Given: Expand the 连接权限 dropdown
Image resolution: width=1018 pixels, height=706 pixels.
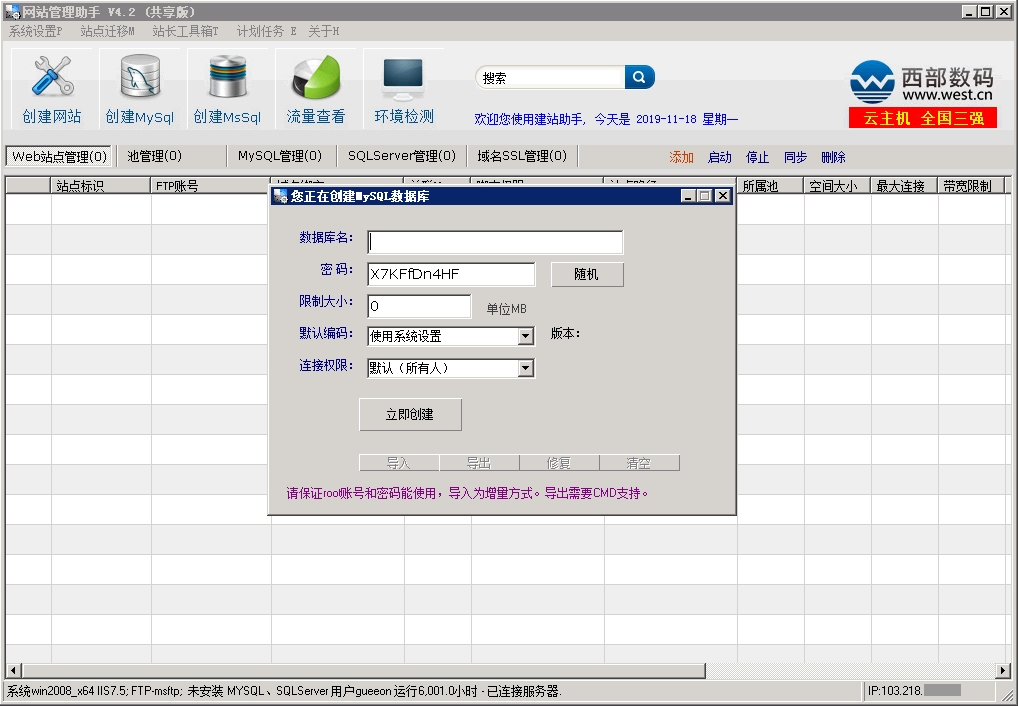Looking at the screenshot, I should coord(526,369).
